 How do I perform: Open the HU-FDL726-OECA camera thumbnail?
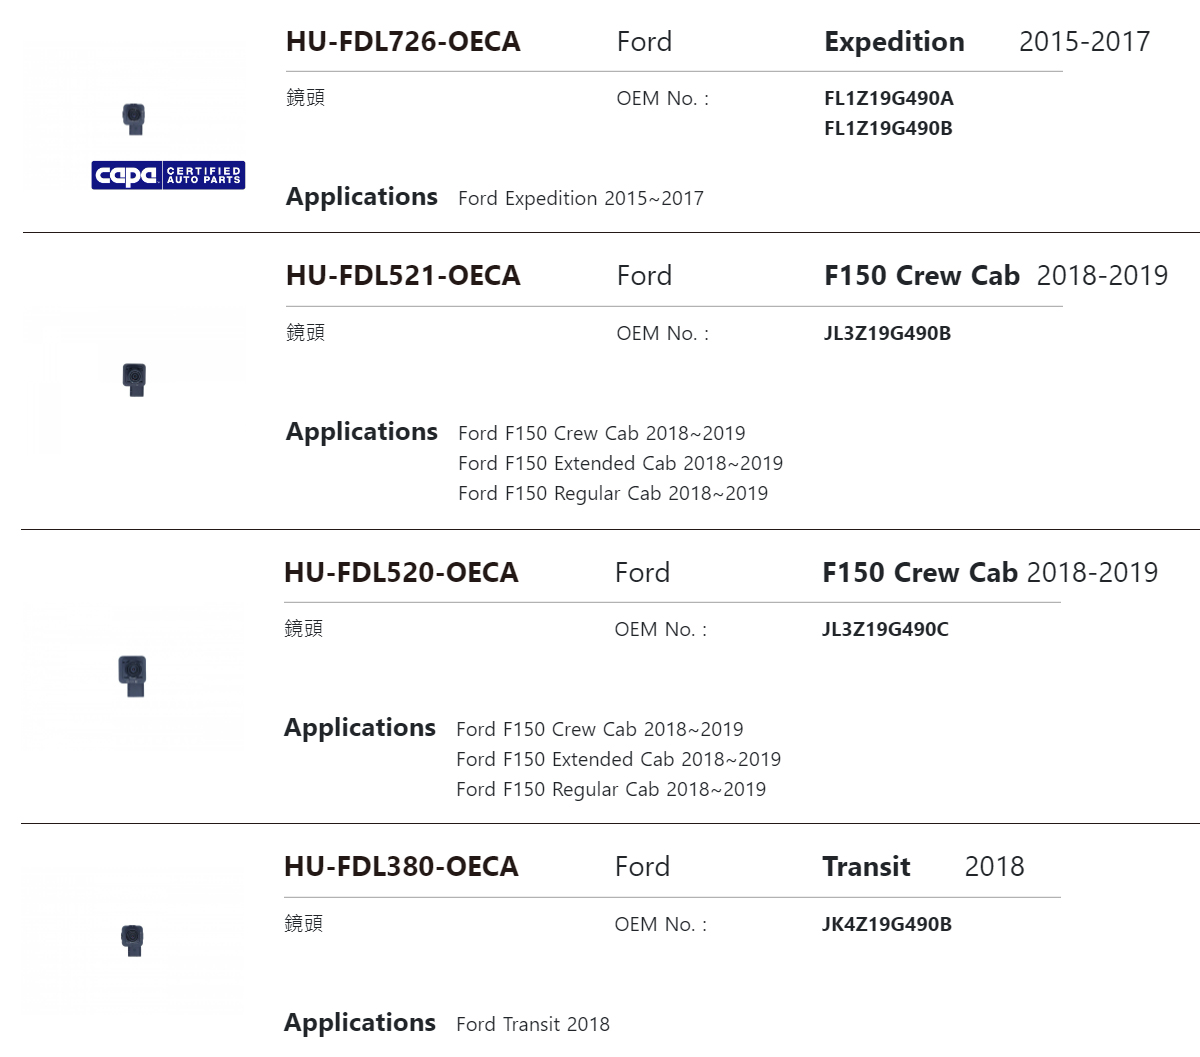[134, 118]
